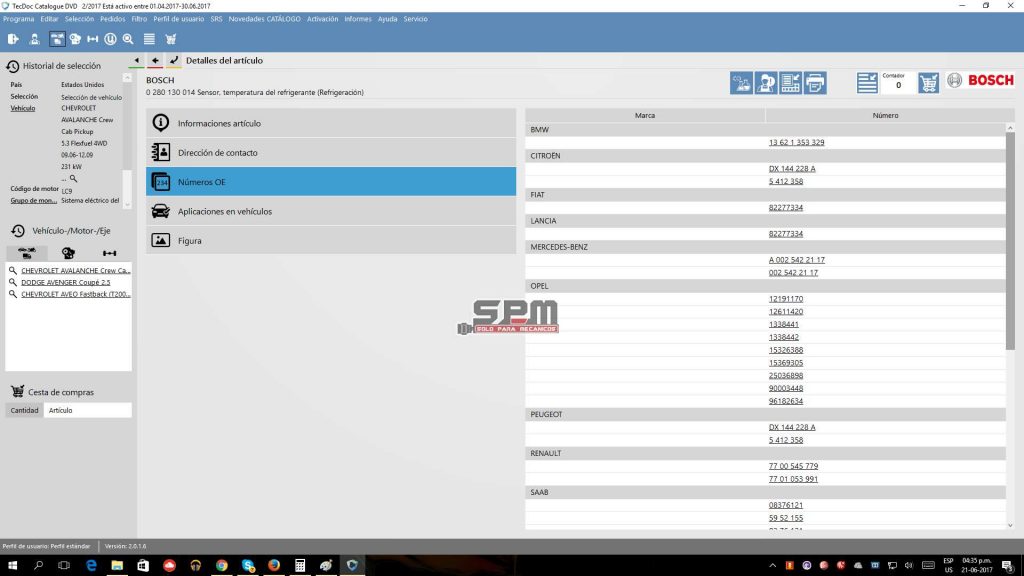
Task: Open Calculator from the taskbar
Action: (x=300, y=566)
